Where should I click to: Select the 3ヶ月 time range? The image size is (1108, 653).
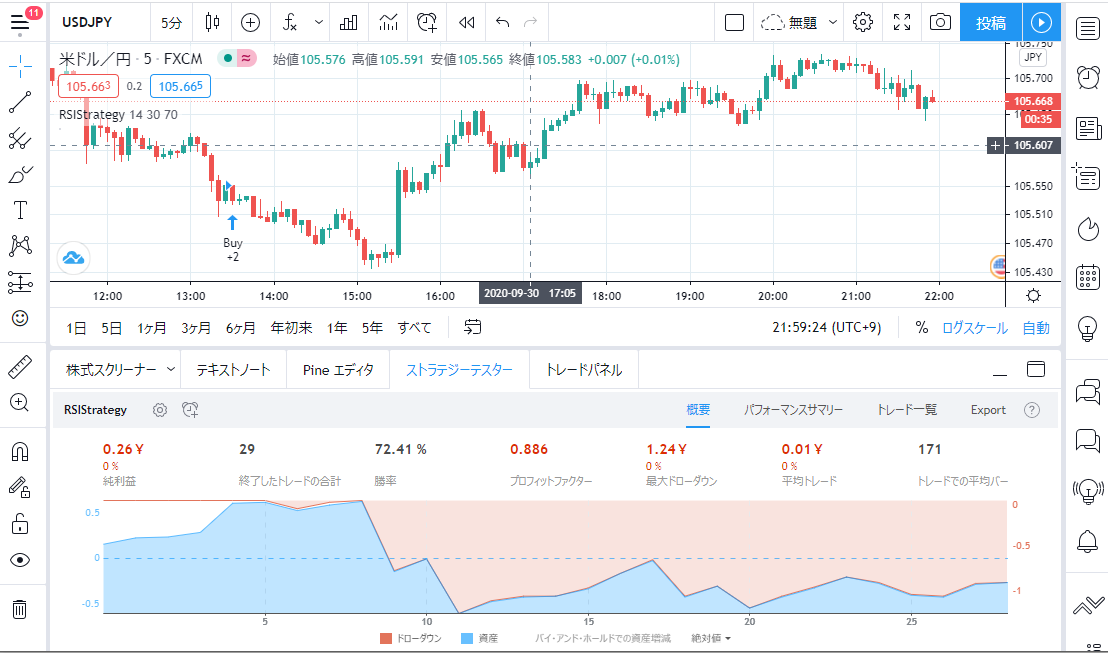(x=196, y=327)
